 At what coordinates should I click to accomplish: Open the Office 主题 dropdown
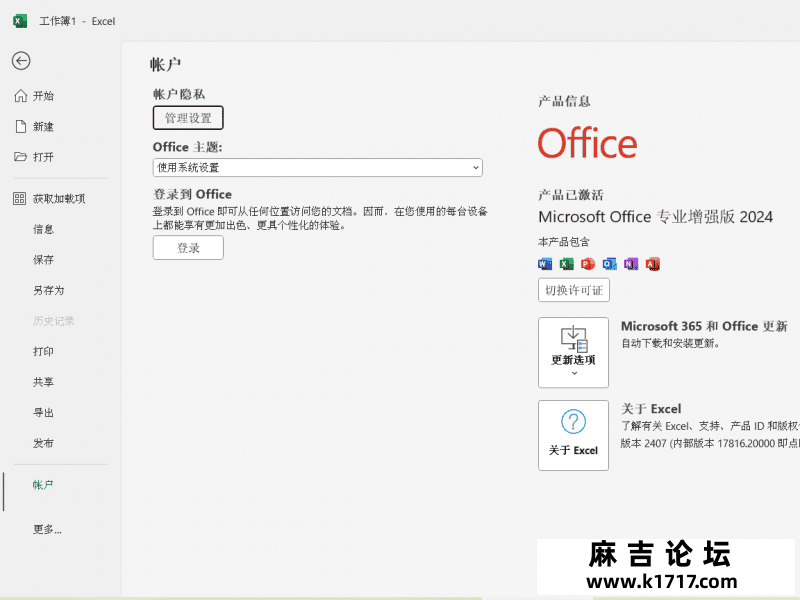click(317, 167)
